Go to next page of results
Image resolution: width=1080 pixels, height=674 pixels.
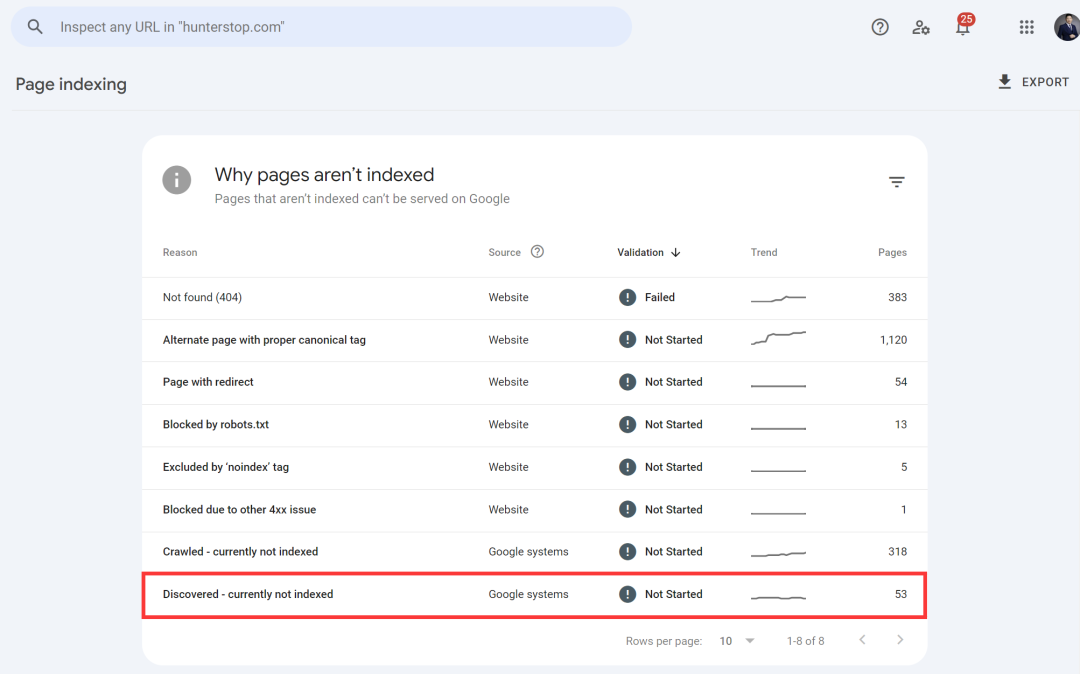900,640
